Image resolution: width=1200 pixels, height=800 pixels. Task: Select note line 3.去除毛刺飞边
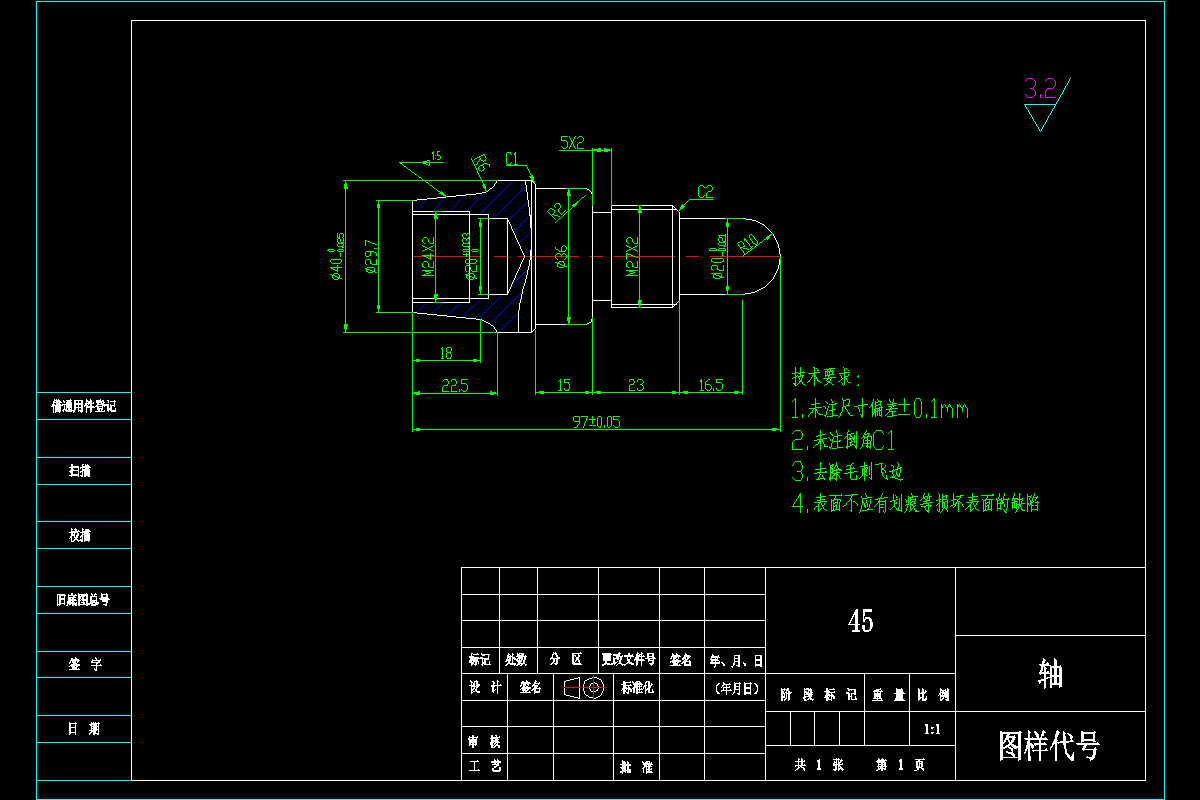click(x=848, y=472)
